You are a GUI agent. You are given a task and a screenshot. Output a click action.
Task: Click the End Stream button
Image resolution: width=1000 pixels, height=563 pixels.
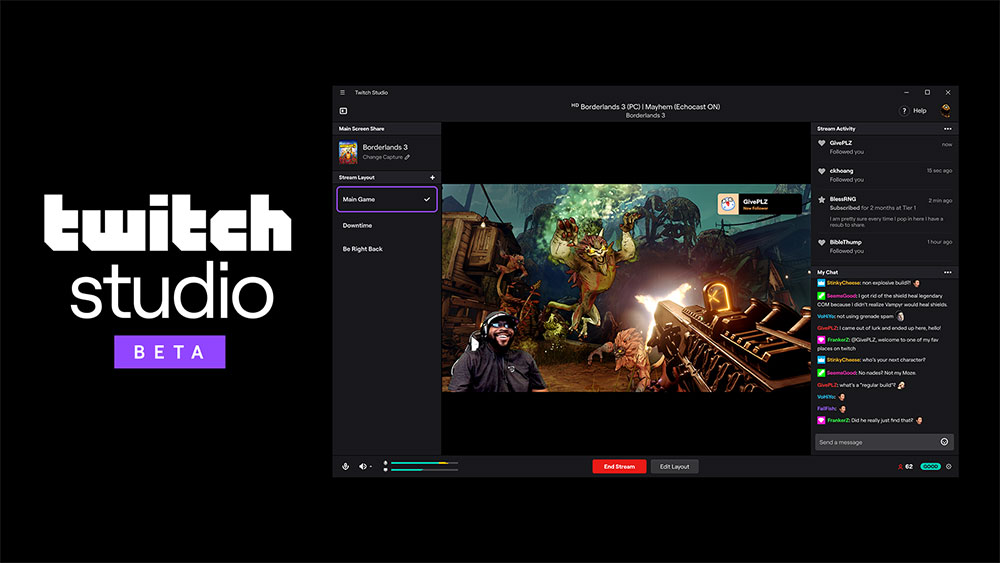pyautogui.click(x=619, y=467)
